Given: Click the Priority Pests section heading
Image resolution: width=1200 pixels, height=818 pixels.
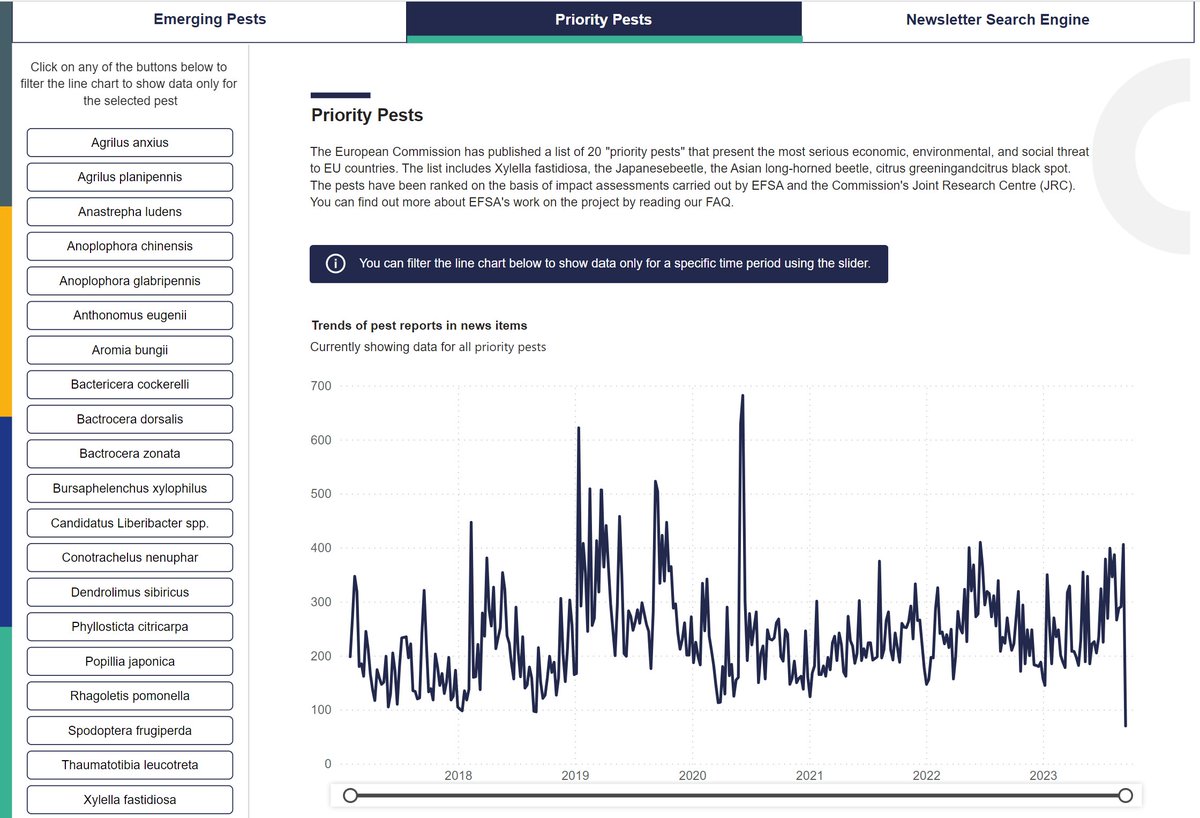Looking at the screenshot, I should pos(367,115).
